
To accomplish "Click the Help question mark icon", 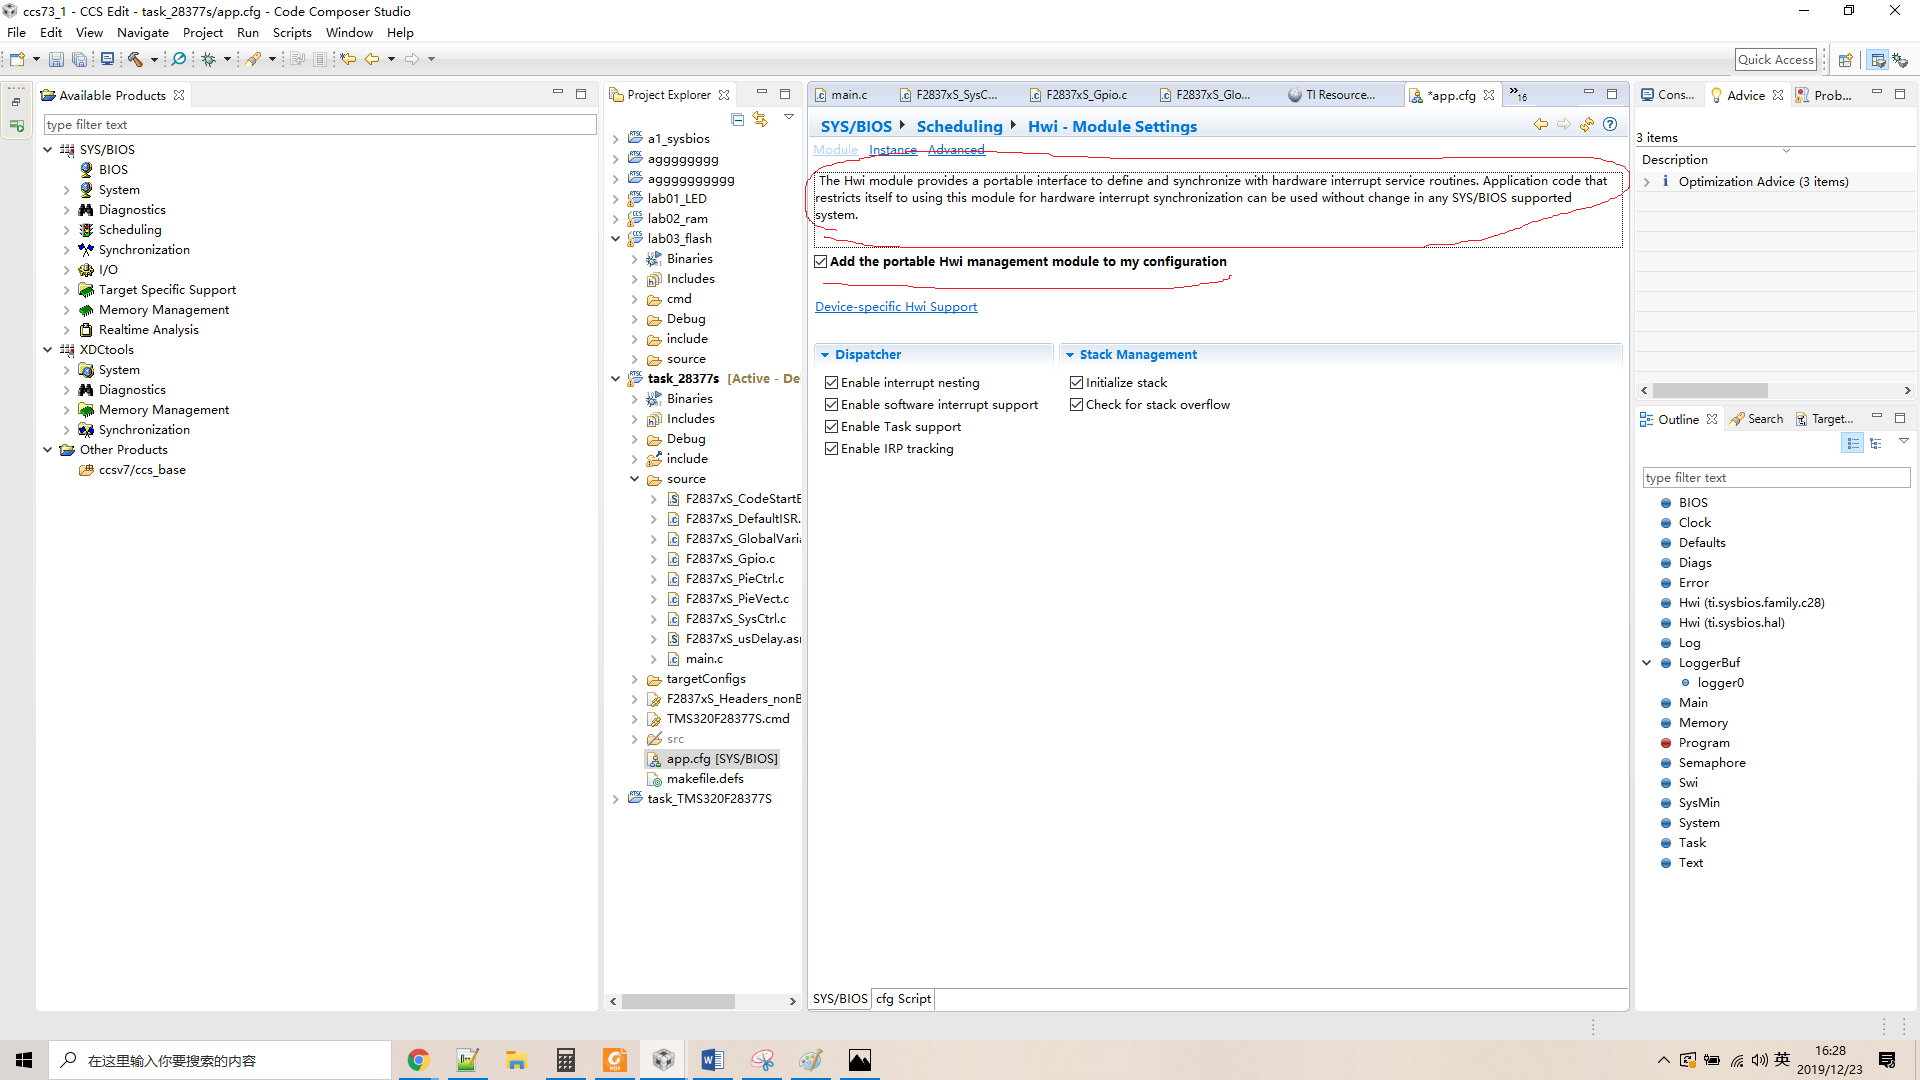I will pyautogui.click(x=1610, y=124).
